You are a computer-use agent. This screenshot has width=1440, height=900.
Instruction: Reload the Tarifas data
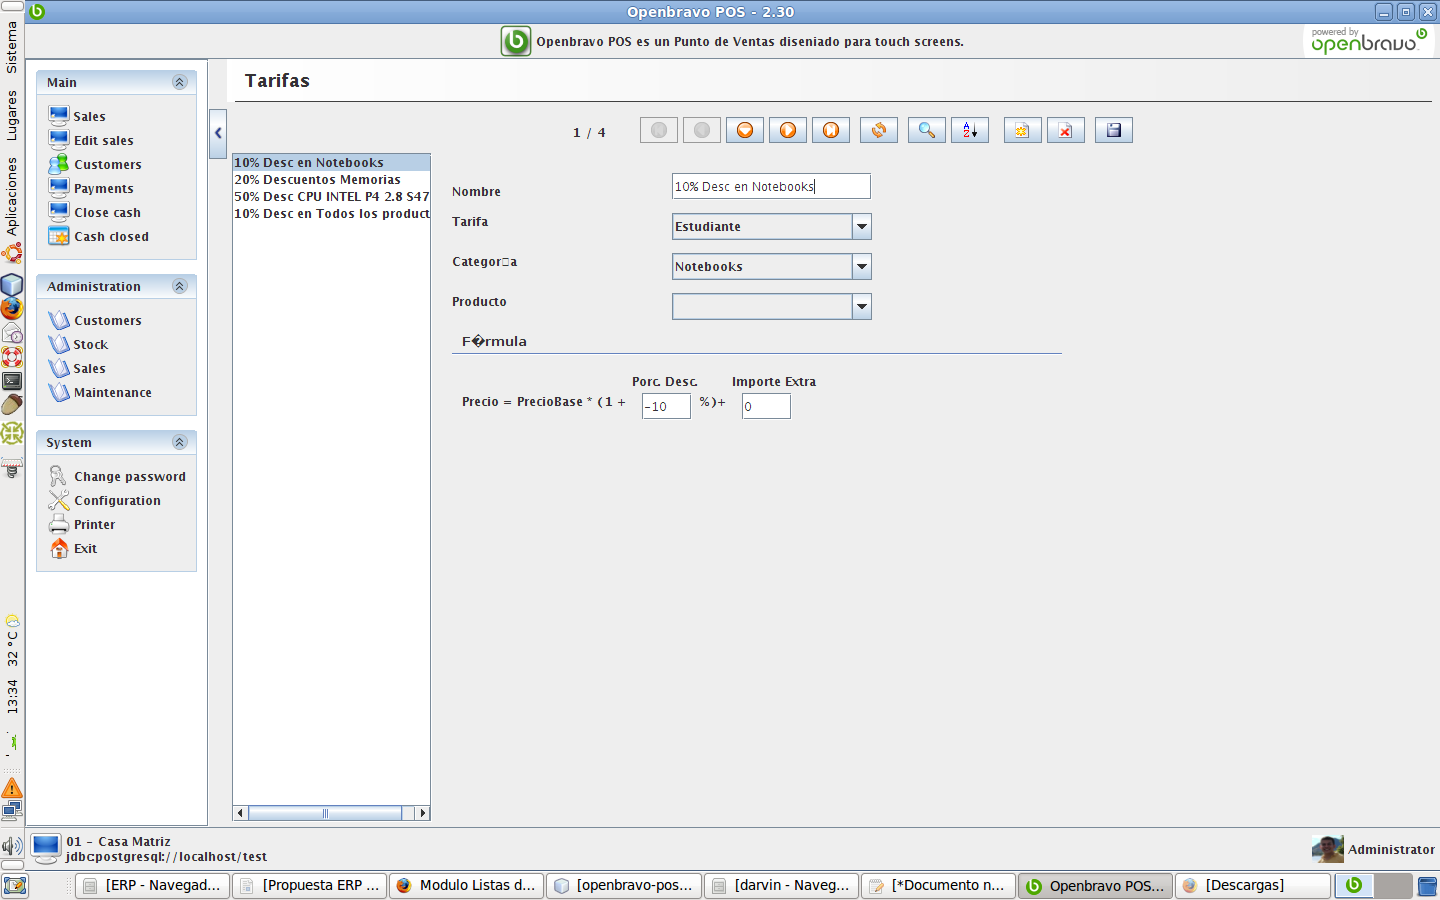pos(879,130)
